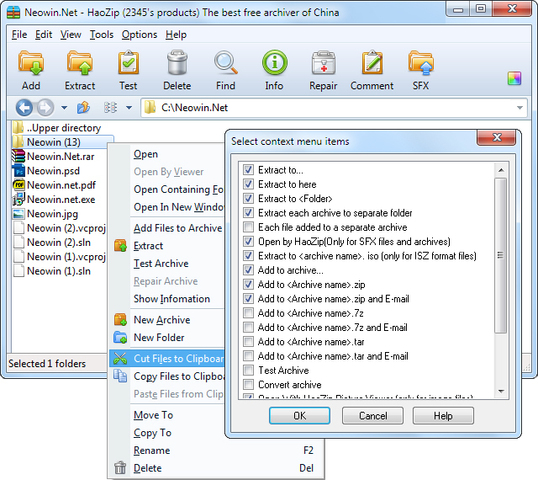The image size is (538, 480).
Task: Click the SFX toolbar icon
Action: point(421,63)
